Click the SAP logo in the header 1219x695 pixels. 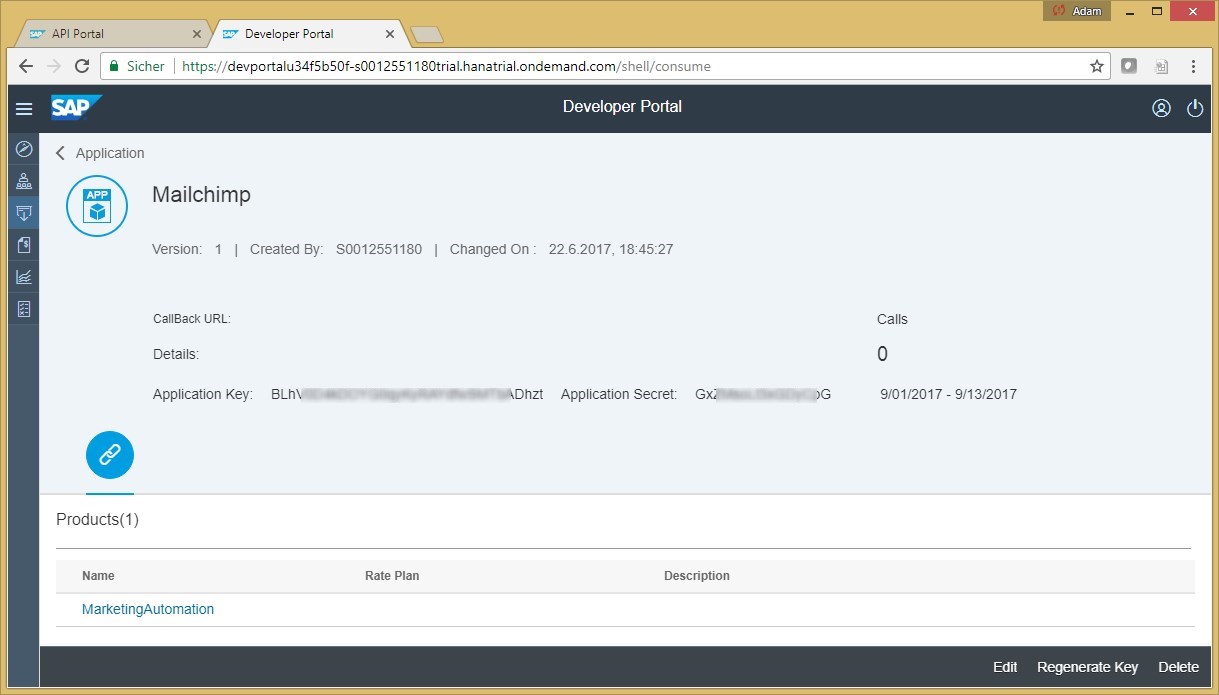click(76, 107)
